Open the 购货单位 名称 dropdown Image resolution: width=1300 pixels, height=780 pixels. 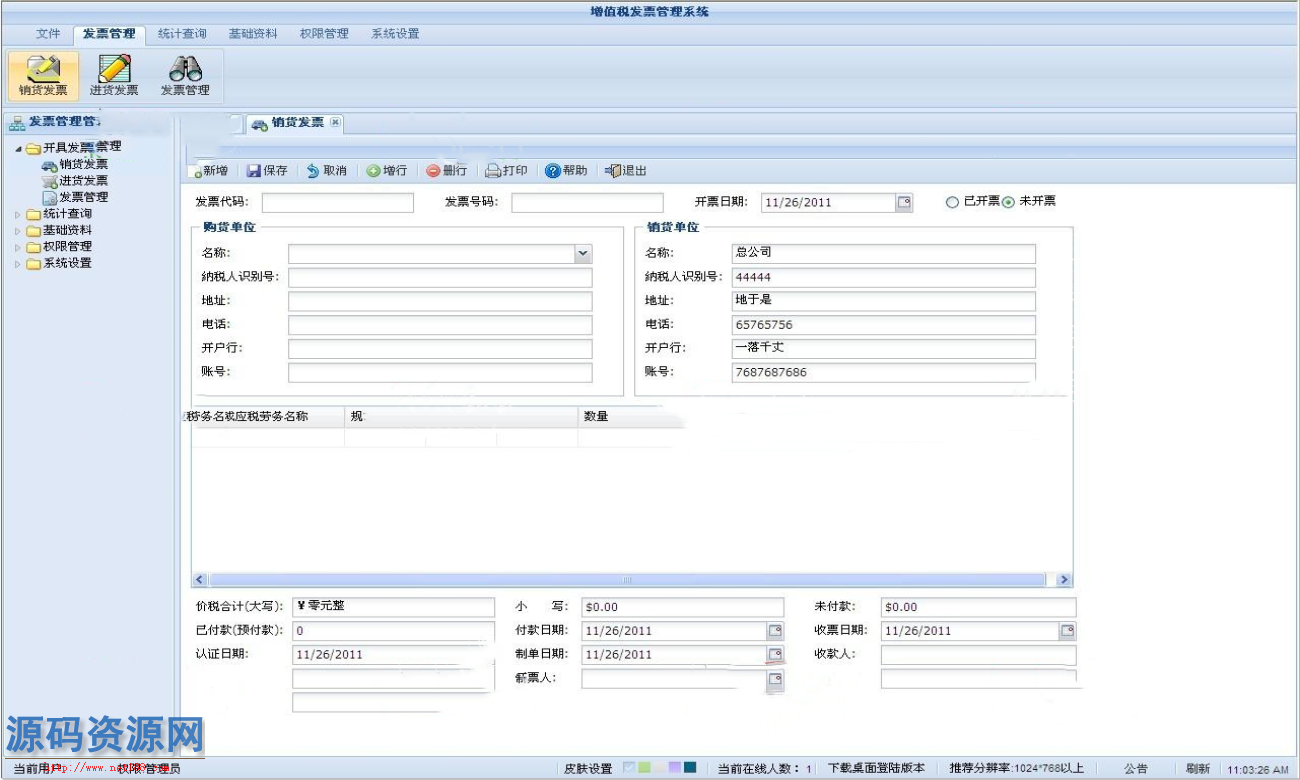pos(584,254)
